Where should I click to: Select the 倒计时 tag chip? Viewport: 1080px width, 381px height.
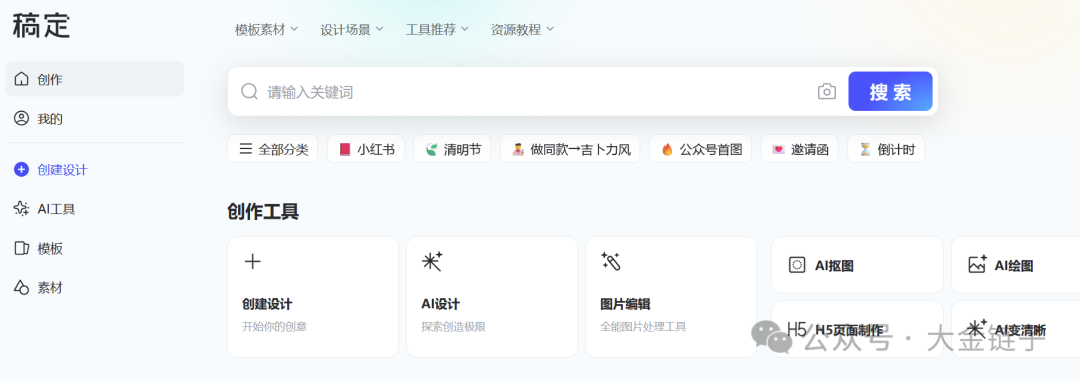886,149
